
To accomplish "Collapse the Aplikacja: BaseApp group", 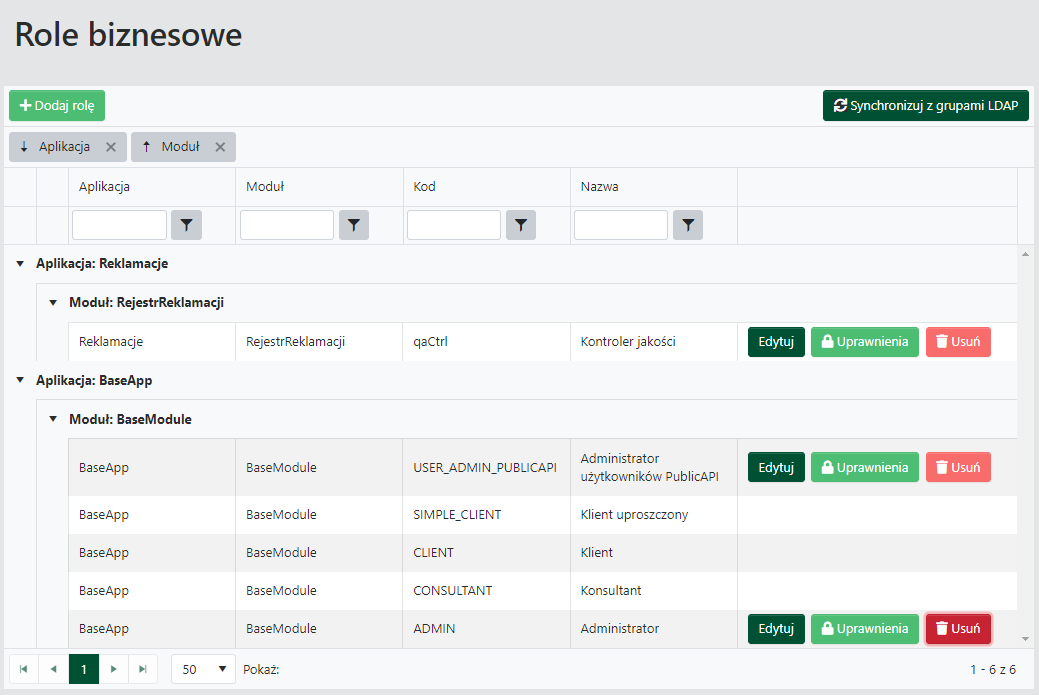I will tap(21, 380).
